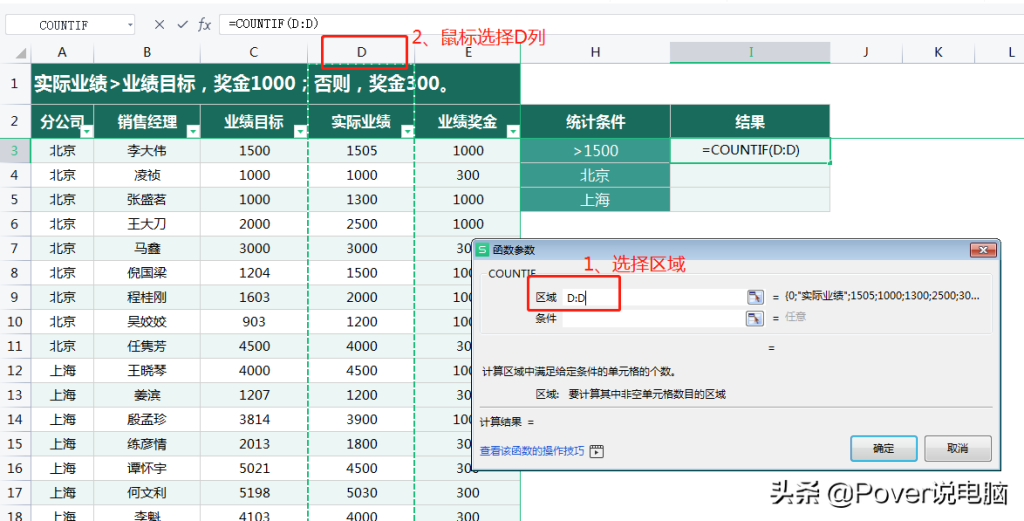Click the fx insert function icon

[204, 25]
